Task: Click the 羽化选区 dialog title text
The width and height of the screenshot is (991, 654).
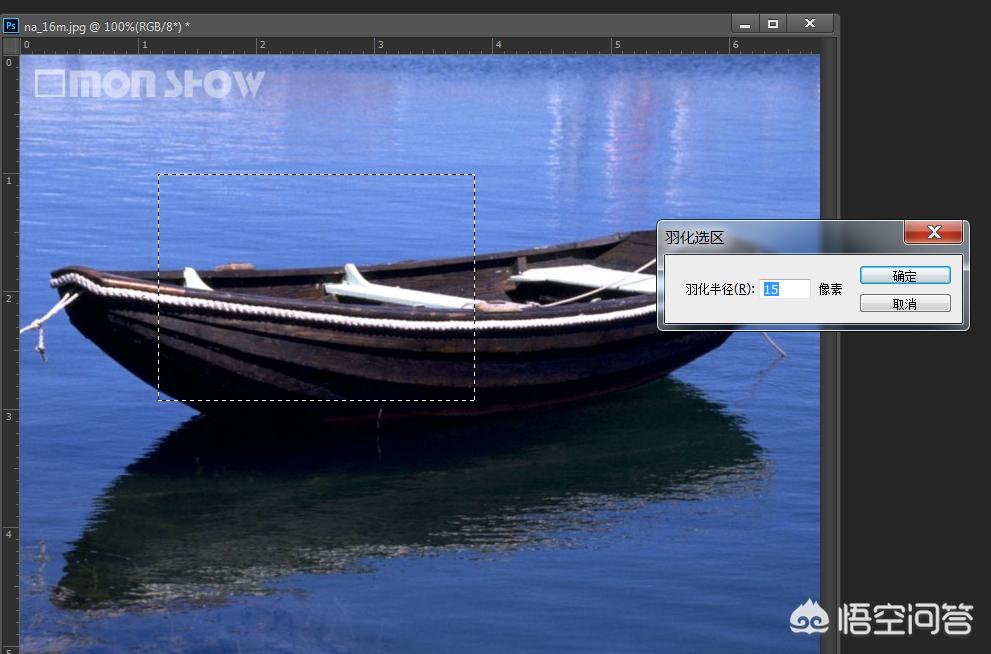Action: [x=694, y=238]
